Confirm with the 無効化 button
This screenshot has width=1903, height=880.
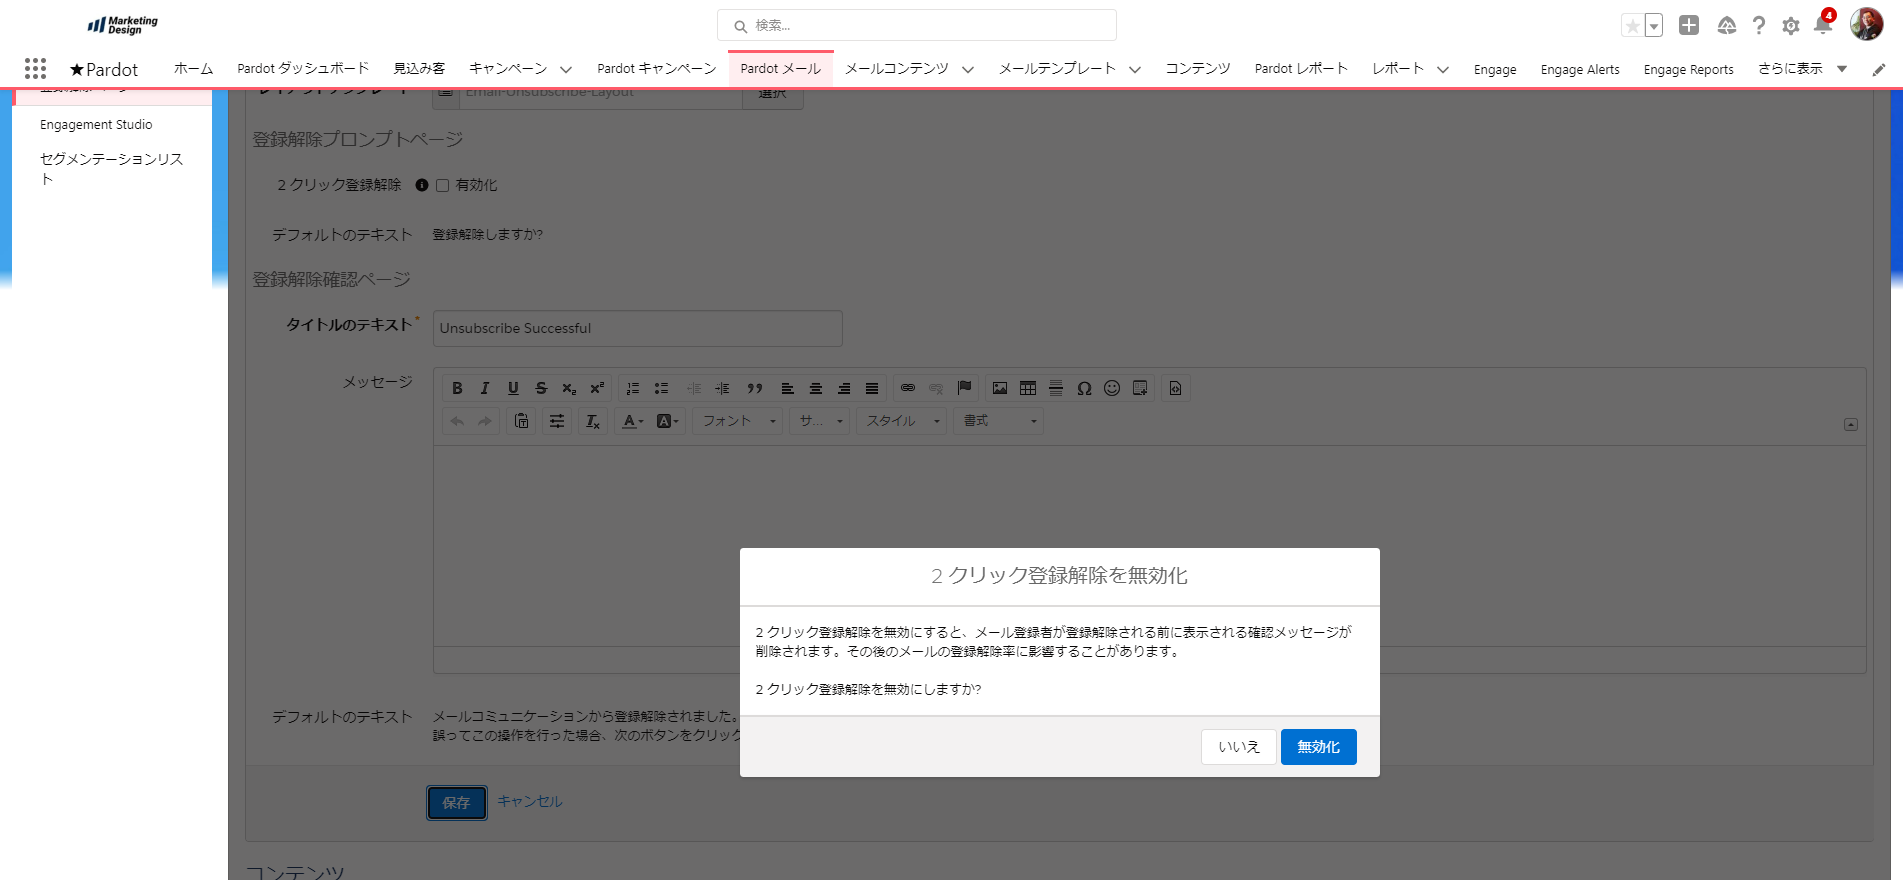pyautogui.click(x=1318, y=747)
